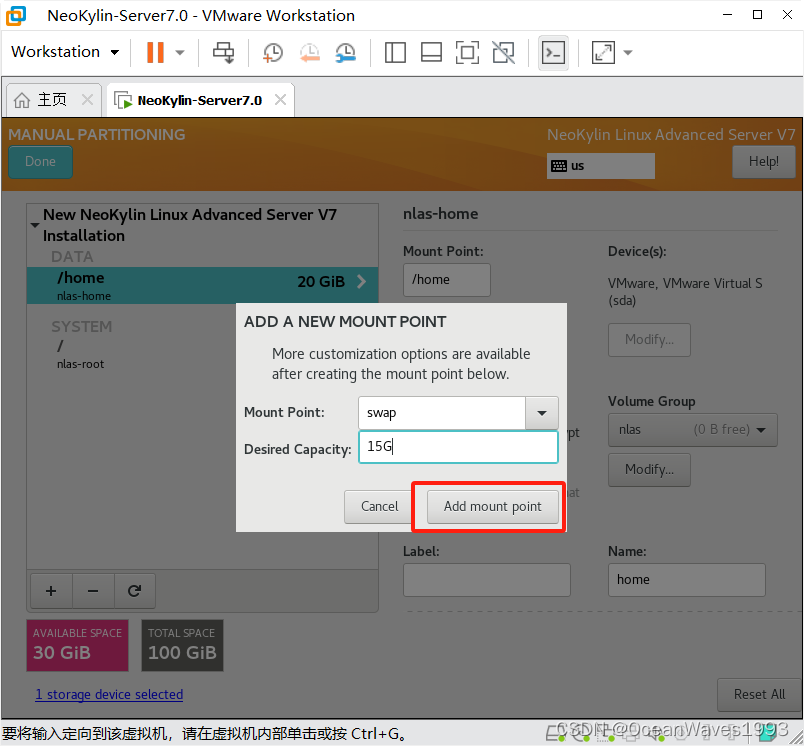The image size is (804, 746).
Task: Enter full screen mode icon
Action: [x=467, y=52]
